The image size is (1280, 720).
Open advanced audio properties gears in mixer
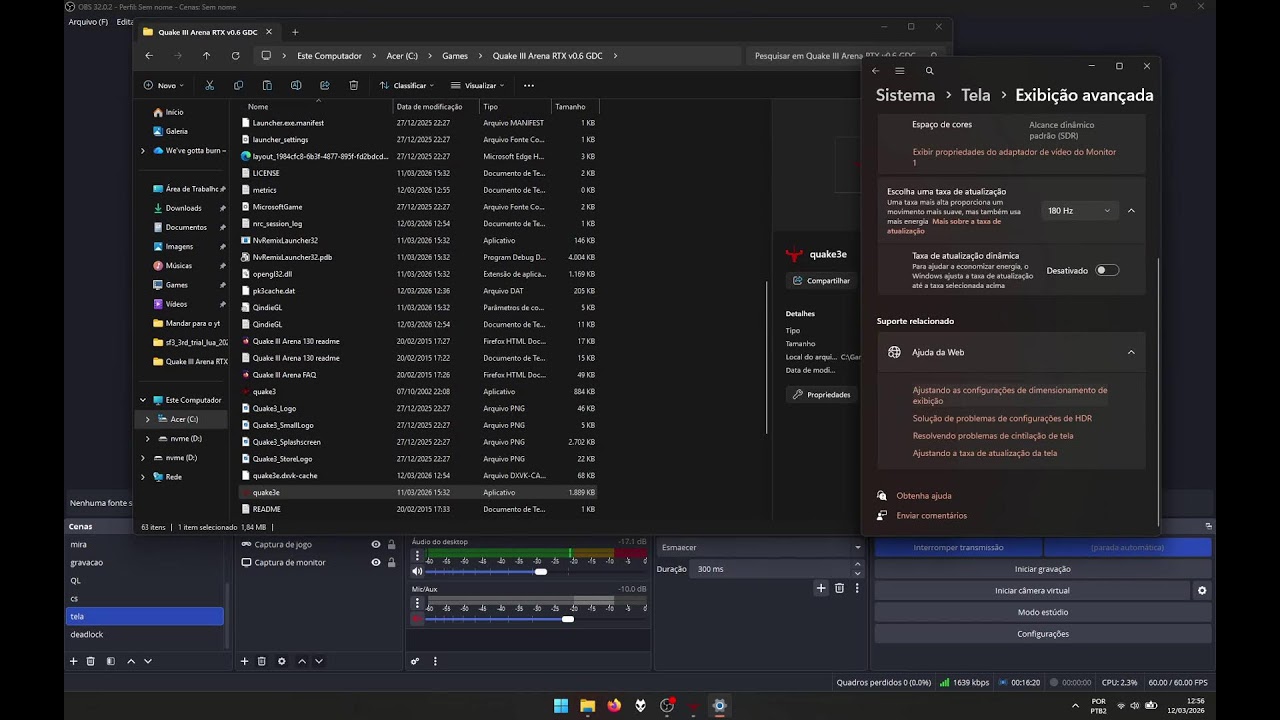(415, 661)
